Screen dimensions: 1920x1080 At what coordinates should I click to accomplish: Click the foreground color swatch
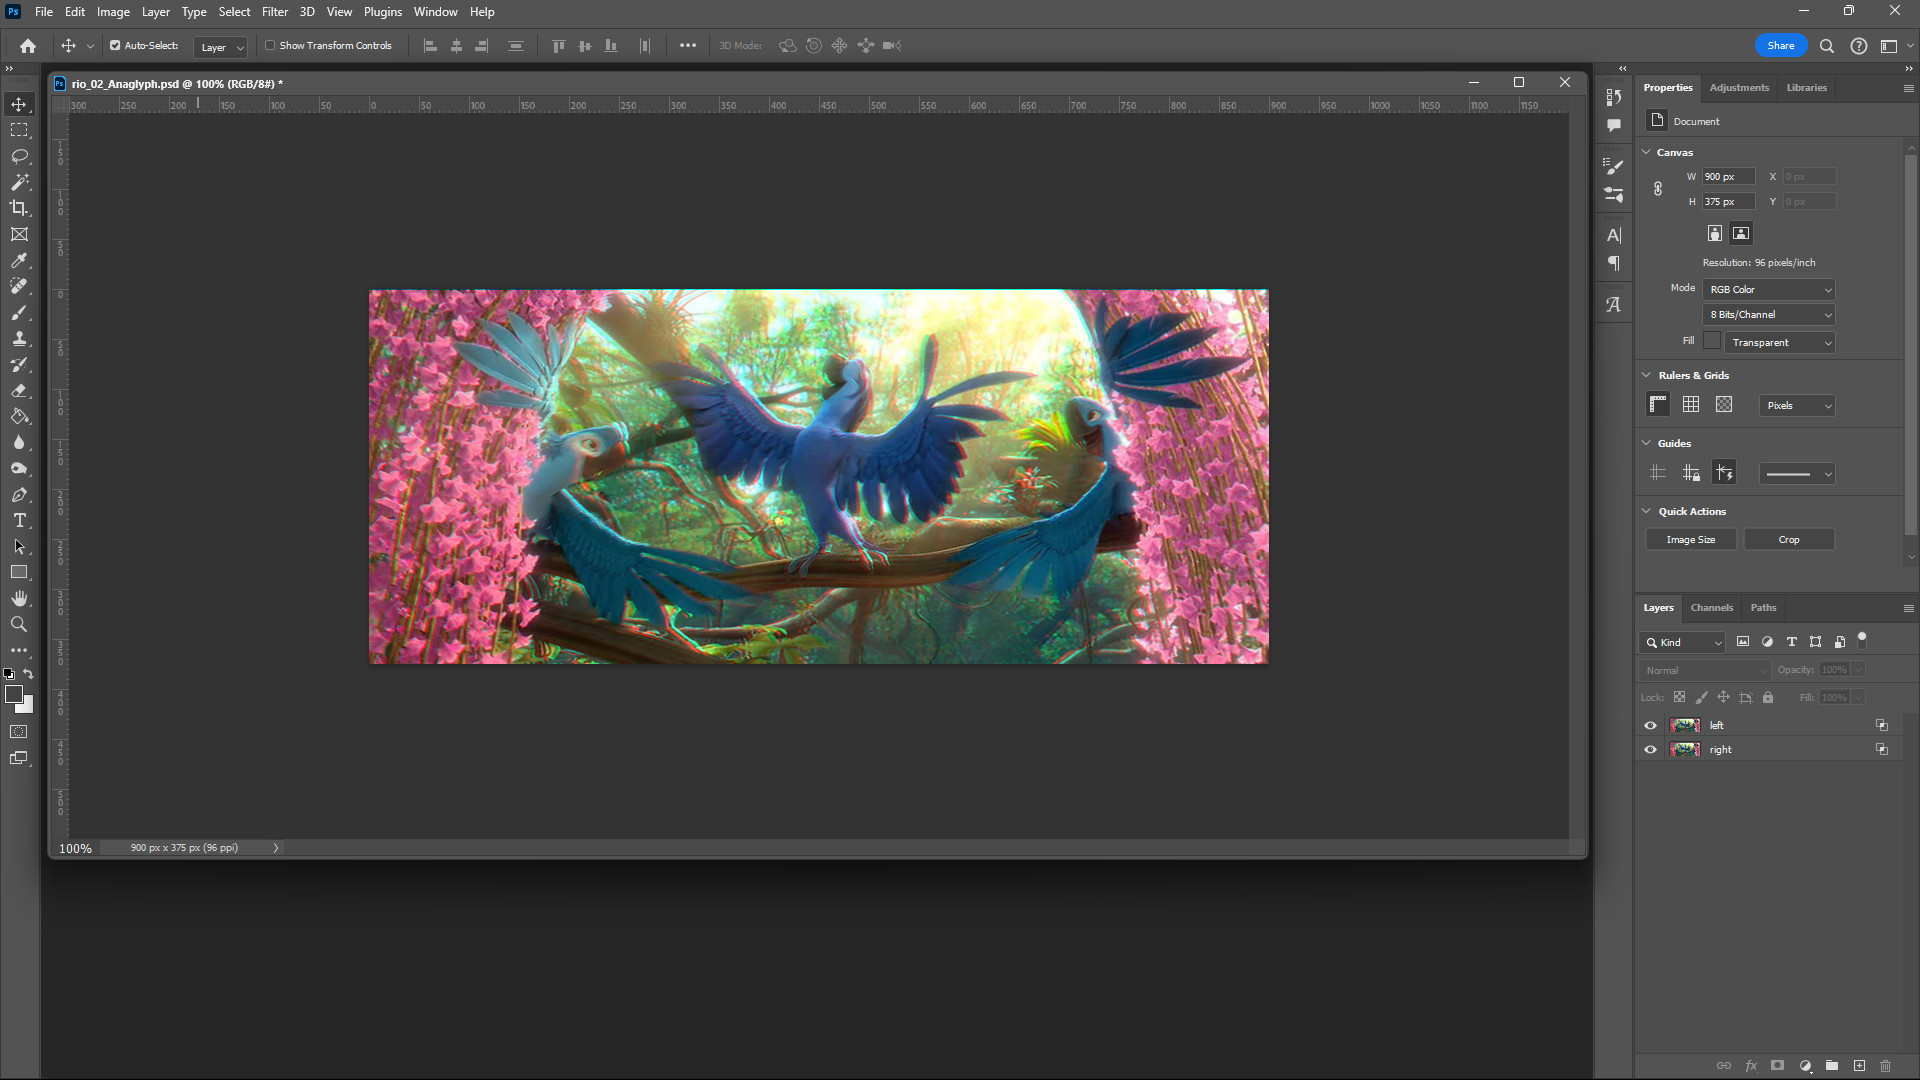tap(13, 694)
